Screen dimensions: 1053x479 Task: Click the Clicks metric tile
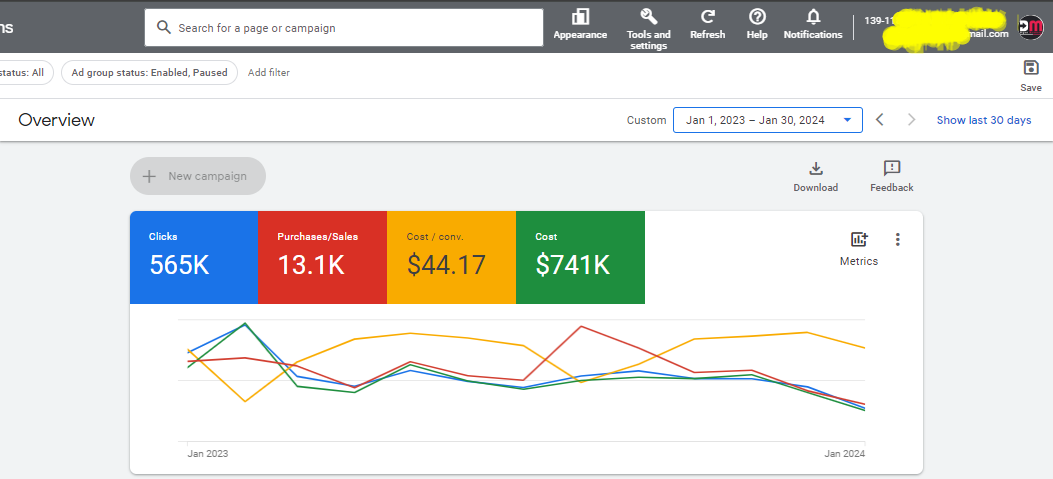[x=193, y=257]
